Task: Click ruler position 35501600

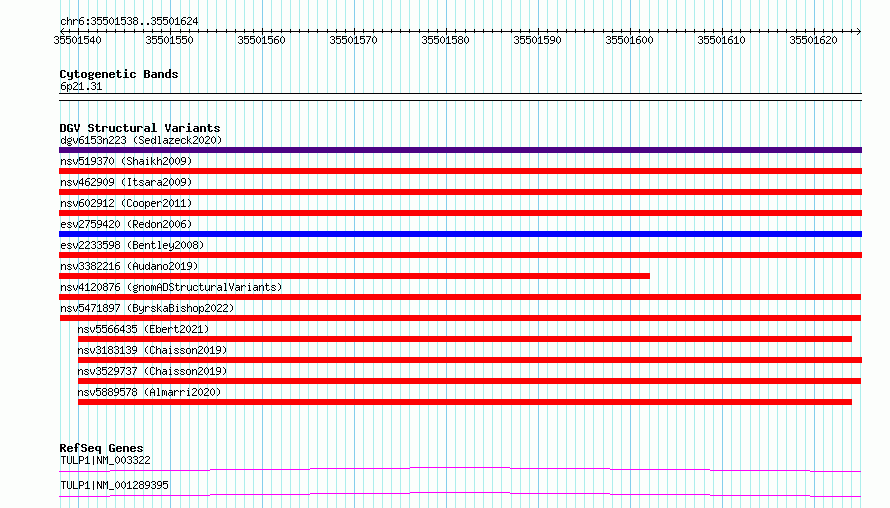Action: pyautogui.click(x=629, y=40)
